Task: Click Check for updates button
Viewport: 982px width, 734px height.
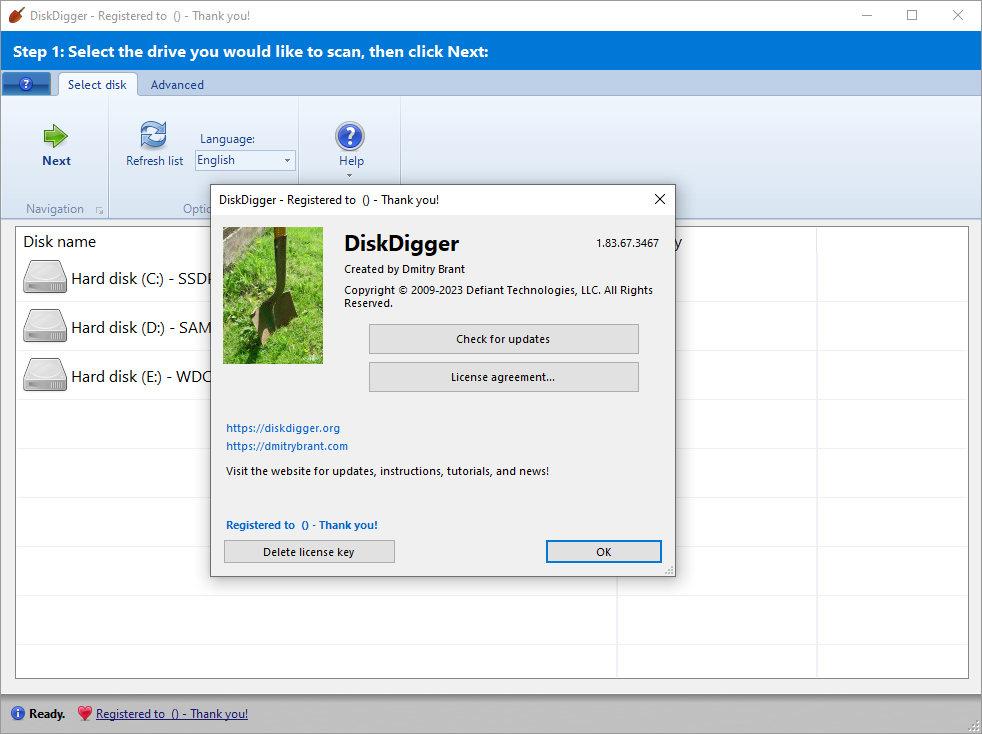Action: point(504,339)
